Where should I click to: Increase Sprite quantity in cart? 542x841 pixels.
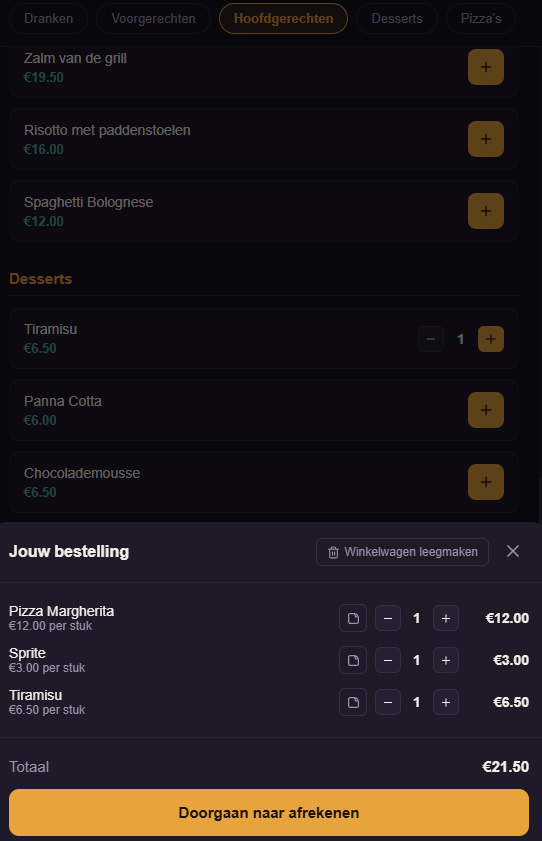click(x=446, y=660)
